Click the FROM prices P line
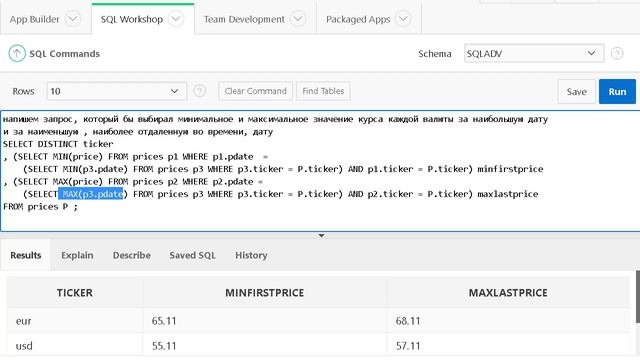The width and height of the screenshot is (640, 360). 40,207
